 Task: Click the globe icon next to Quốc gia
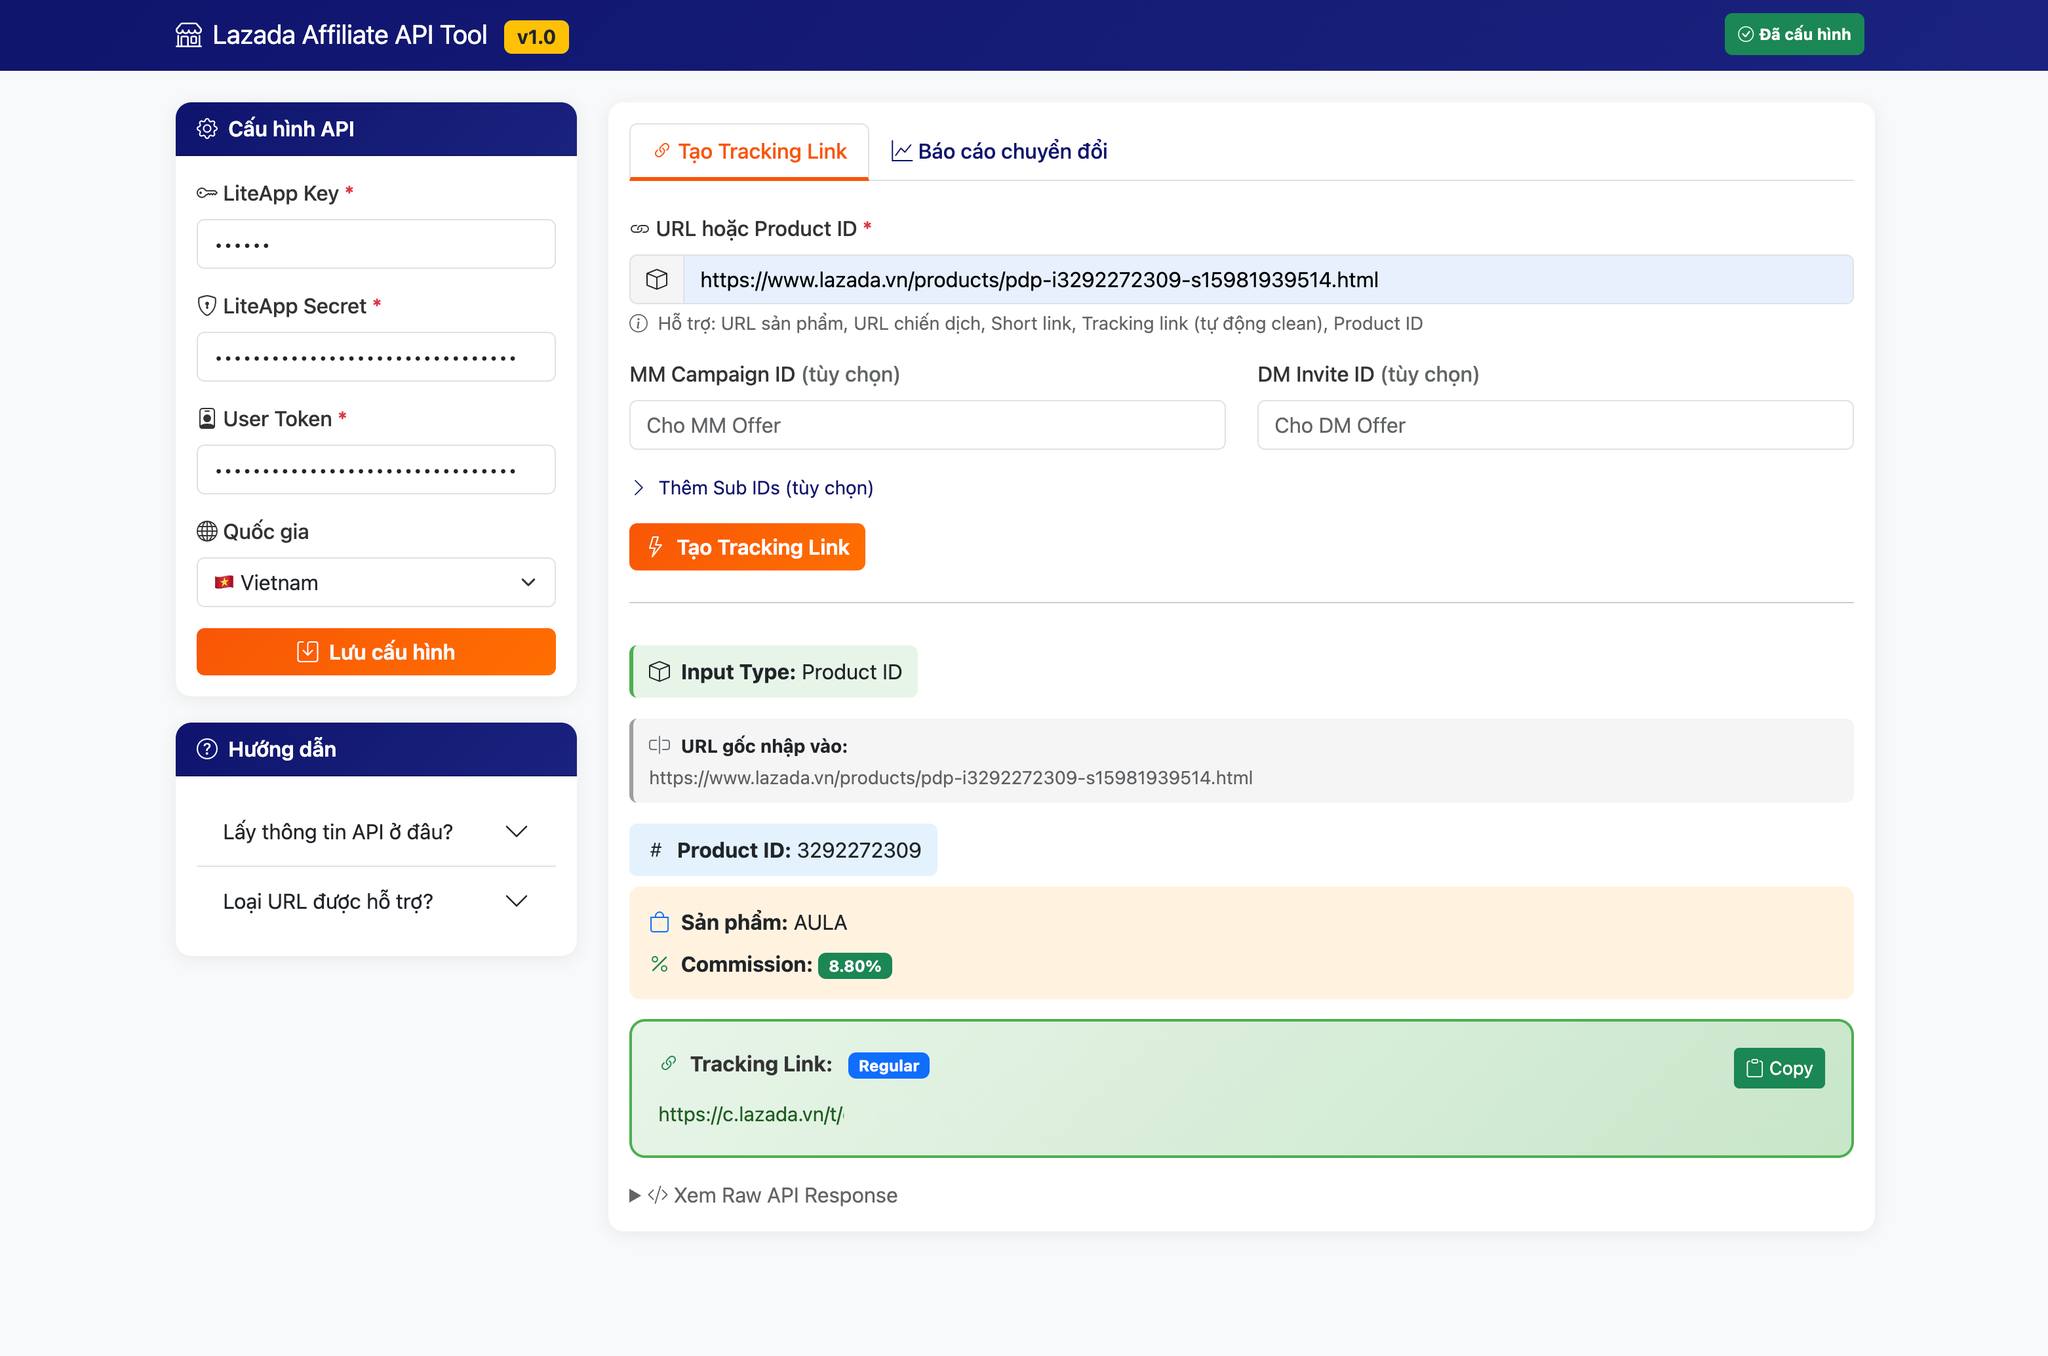pyautogui.click(x=207, y=532)
